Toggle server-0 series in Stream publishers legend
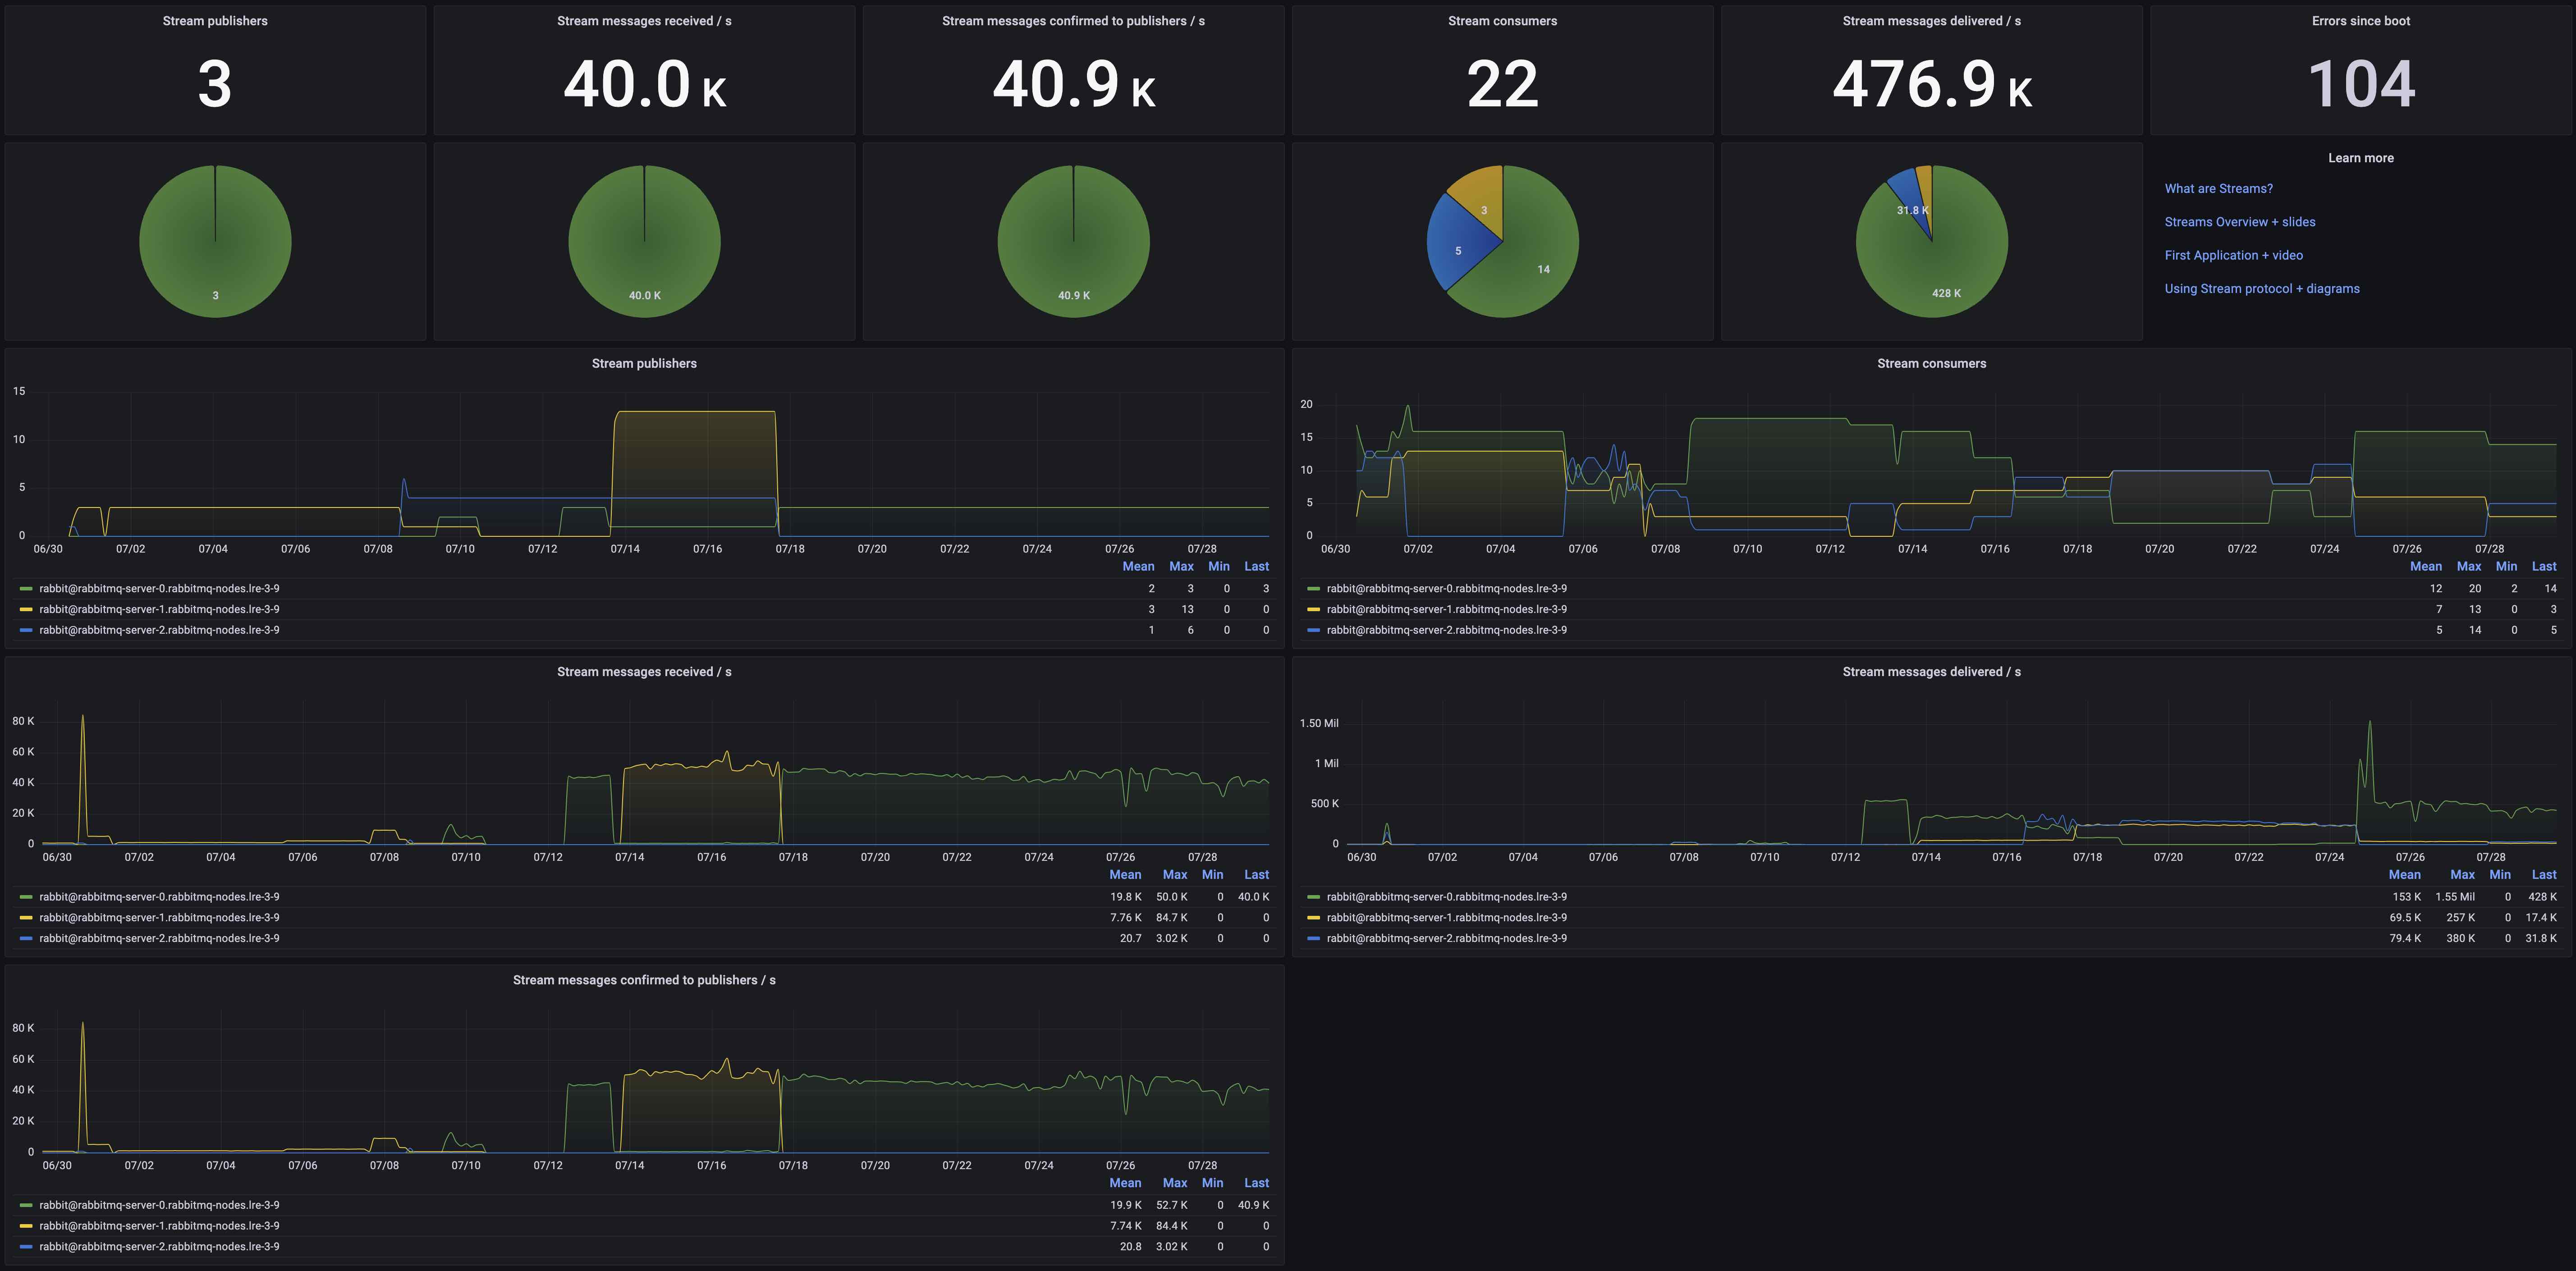Image resolution: width=2576 pixels, height=1271 pixels. pos(159,589)
